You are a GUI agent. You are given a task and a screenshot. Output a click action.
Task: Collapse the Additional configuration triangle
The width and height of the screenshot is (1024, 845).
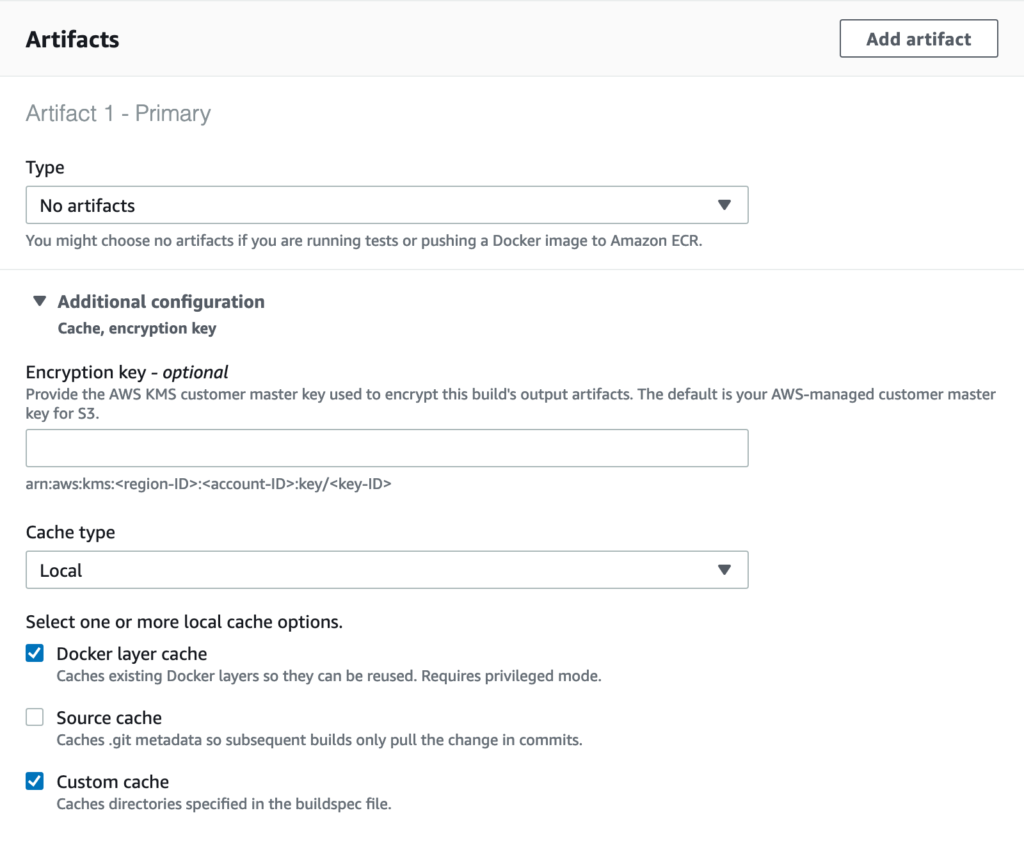point(40,301)
